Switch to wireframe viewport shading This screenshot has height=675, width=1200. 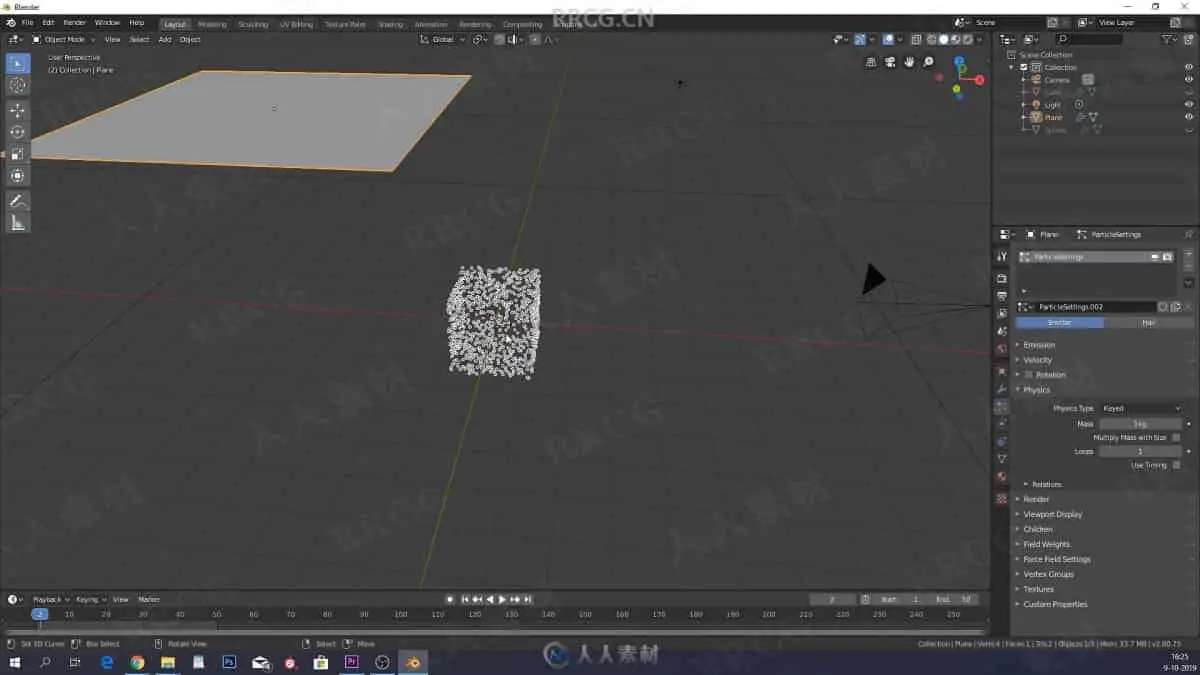coord(932,39)
